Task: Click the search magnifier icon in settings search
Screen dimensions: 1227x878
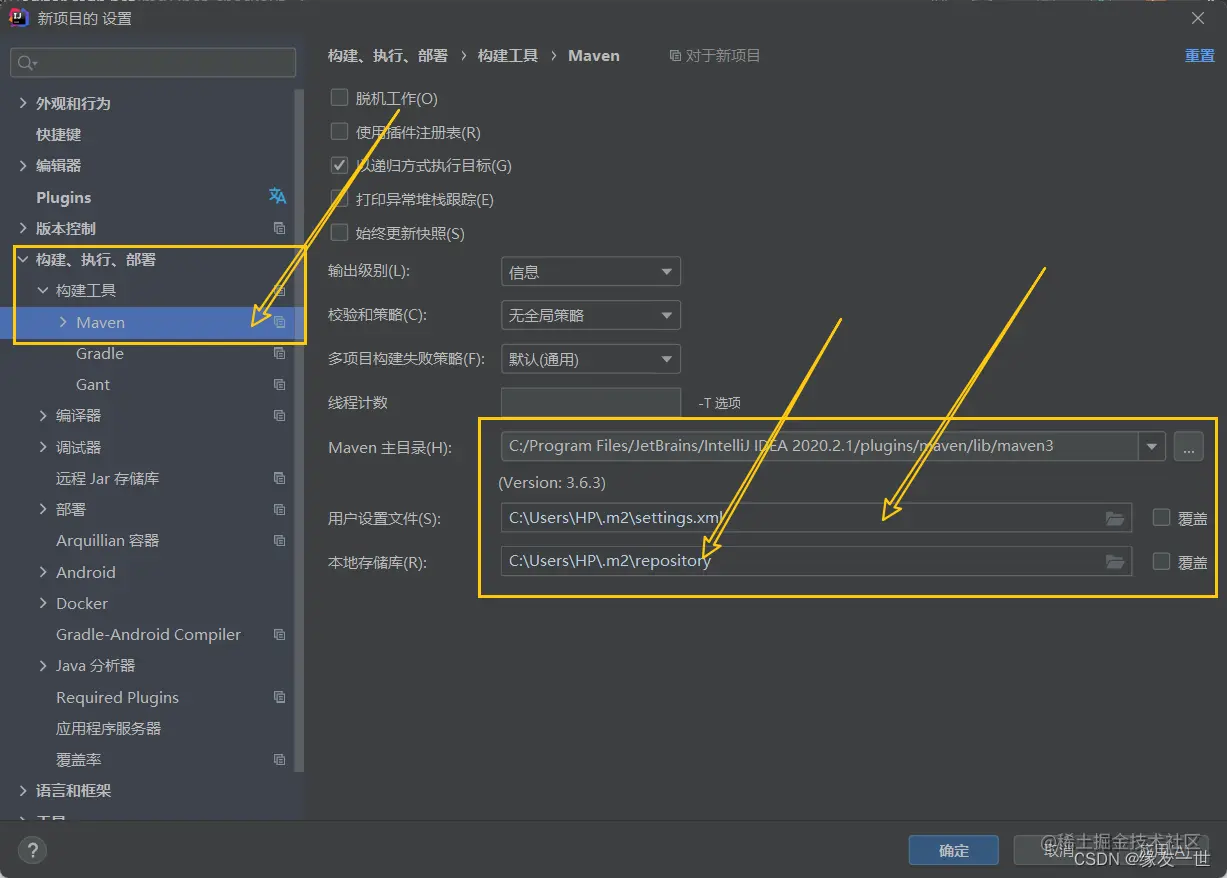Action: [x=26, y=63]
